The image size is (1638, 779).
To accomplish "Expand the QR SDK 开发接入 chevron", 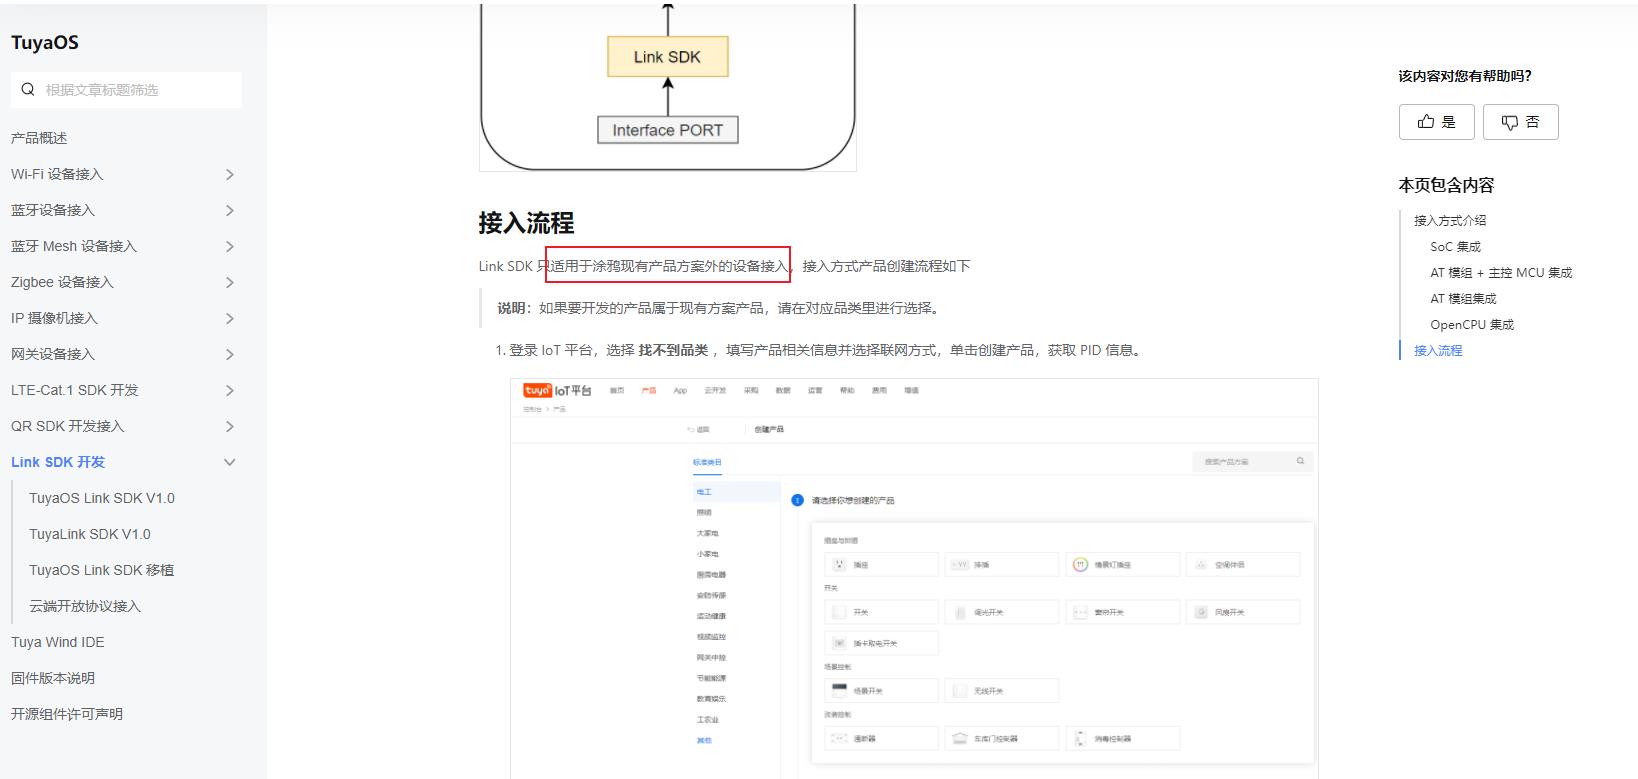I will click(230, 426).
